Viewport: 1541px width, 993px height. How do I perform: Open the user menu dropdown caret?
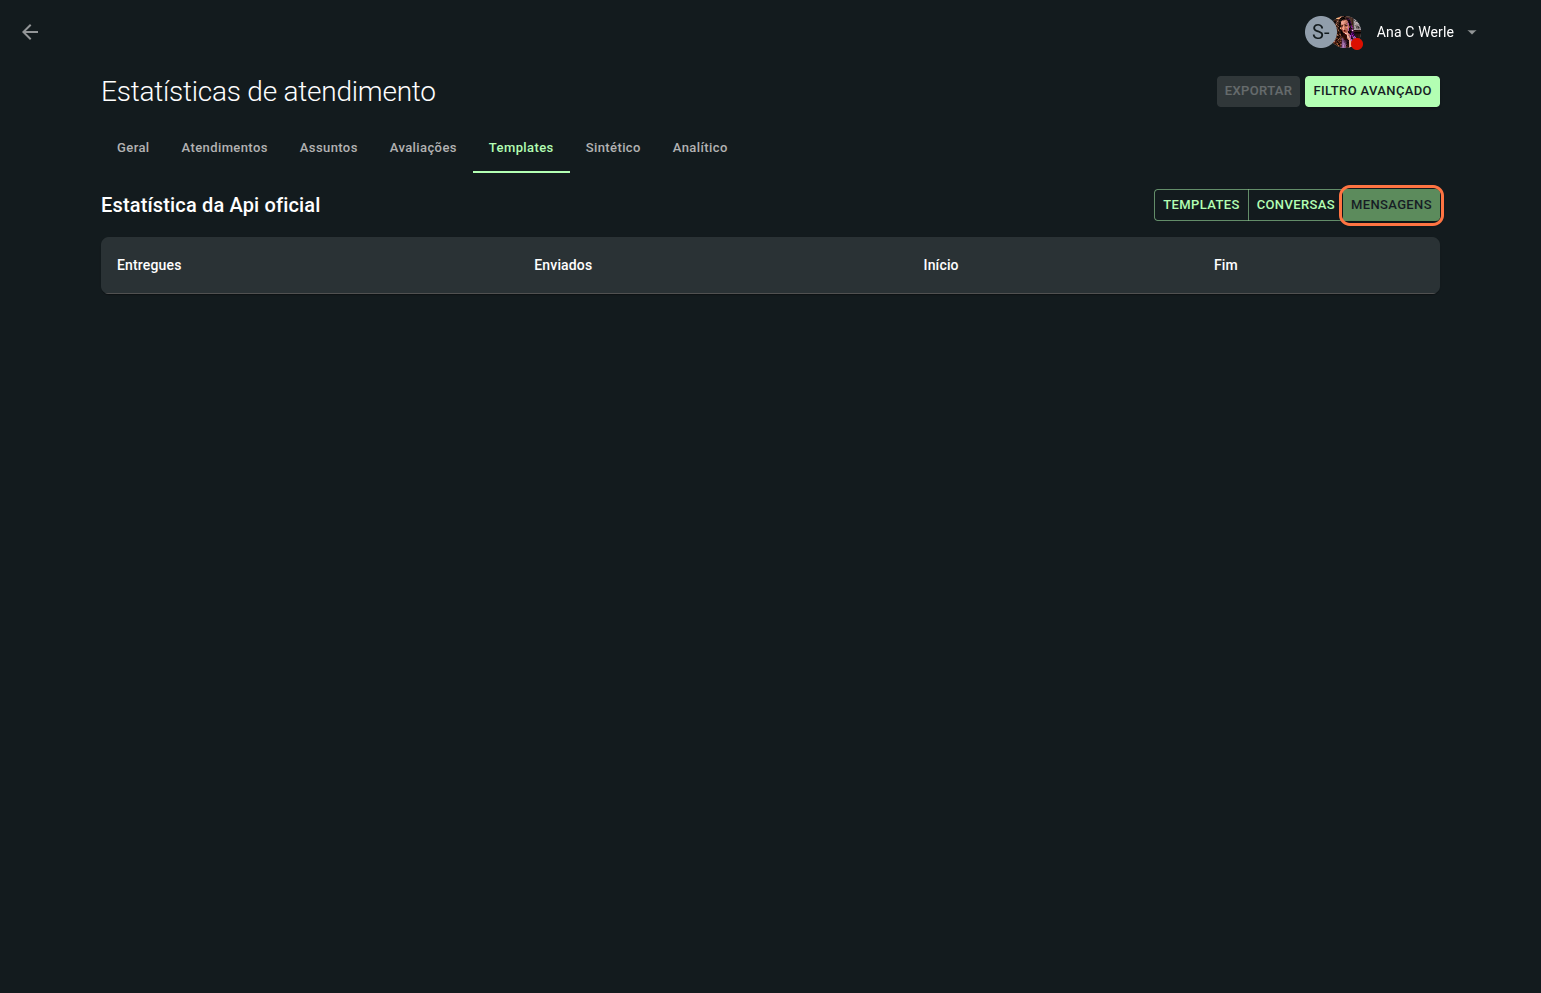pos(1472,32)
